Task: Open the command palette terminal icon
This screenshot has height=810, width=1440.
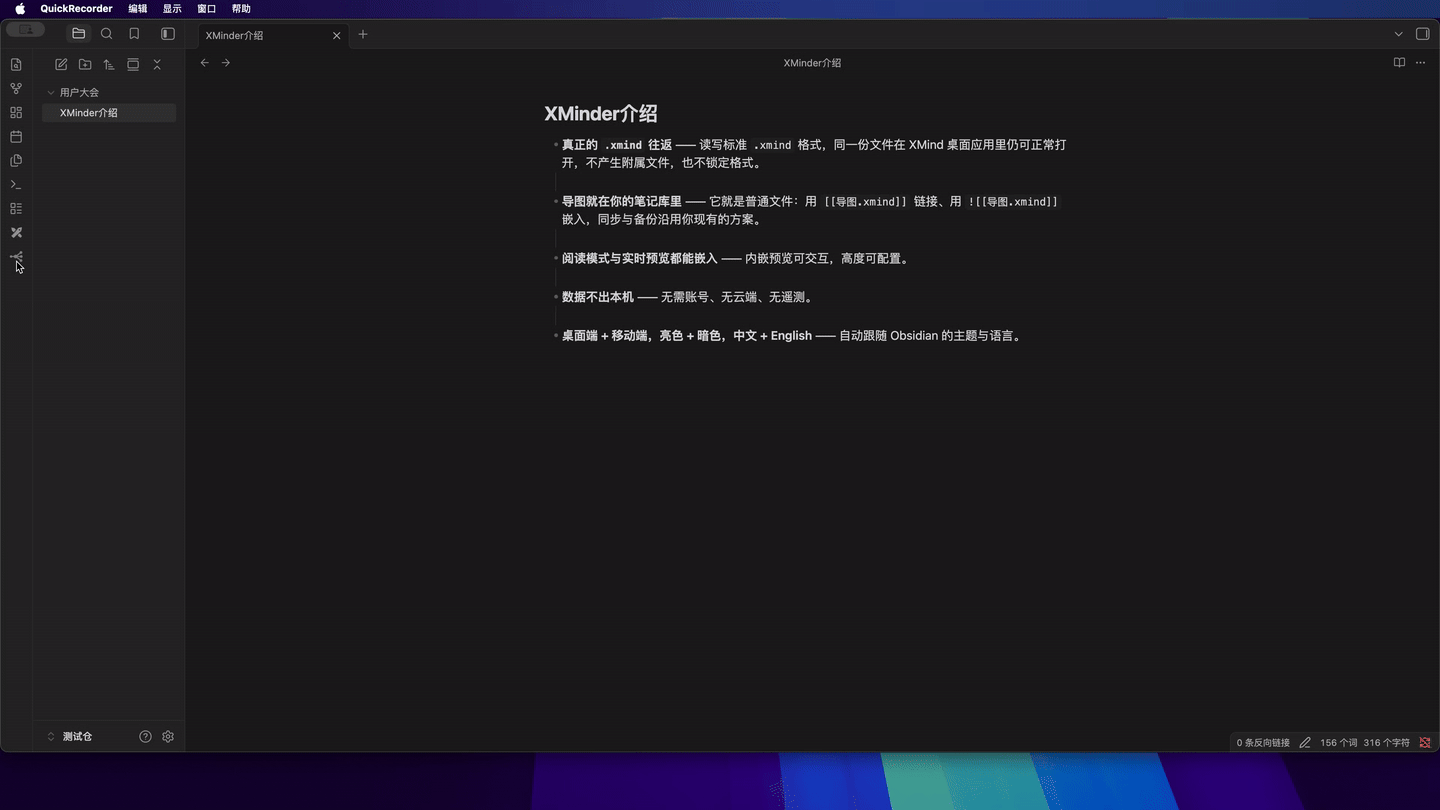Action: point(16,184)
